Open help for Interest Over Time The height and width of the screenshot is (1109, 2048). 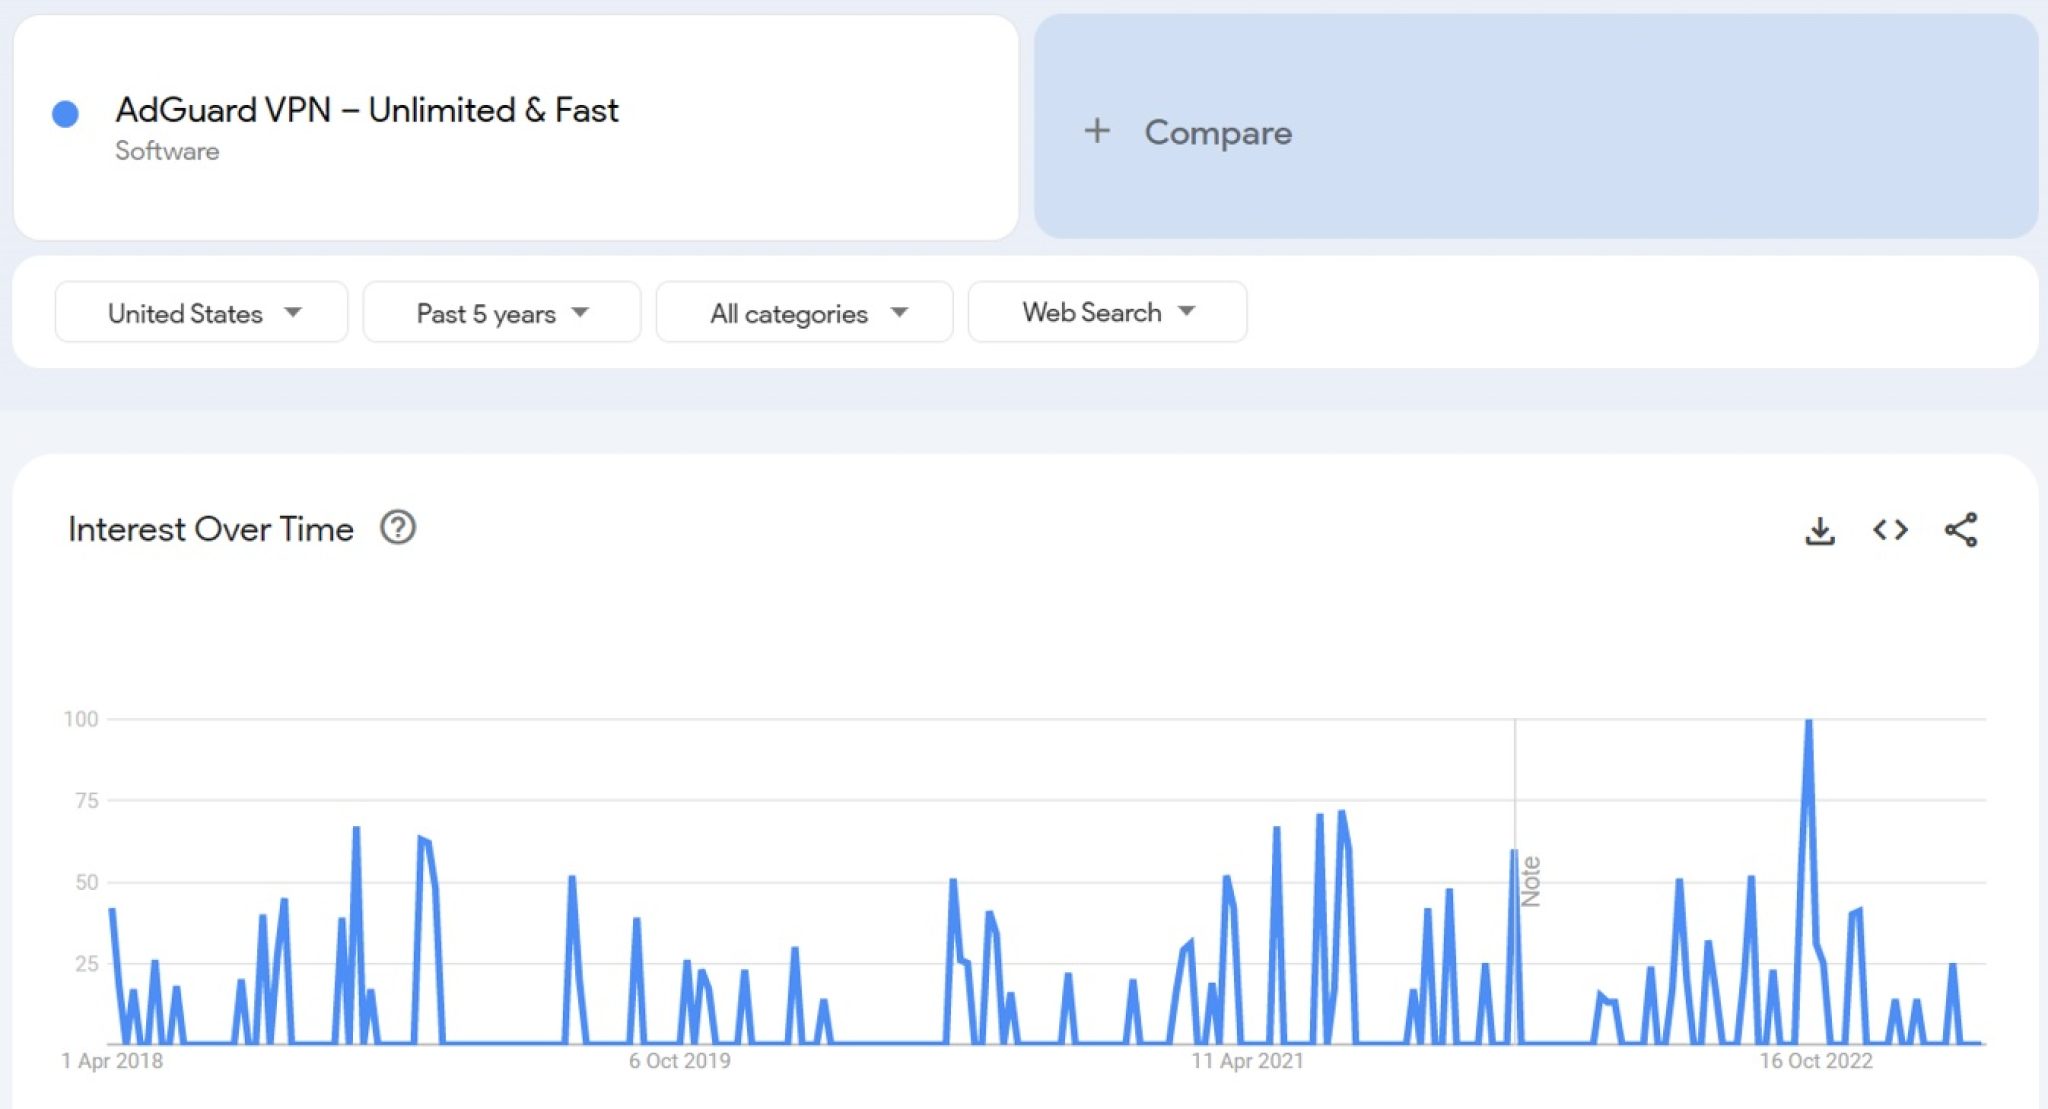(398, 527)
